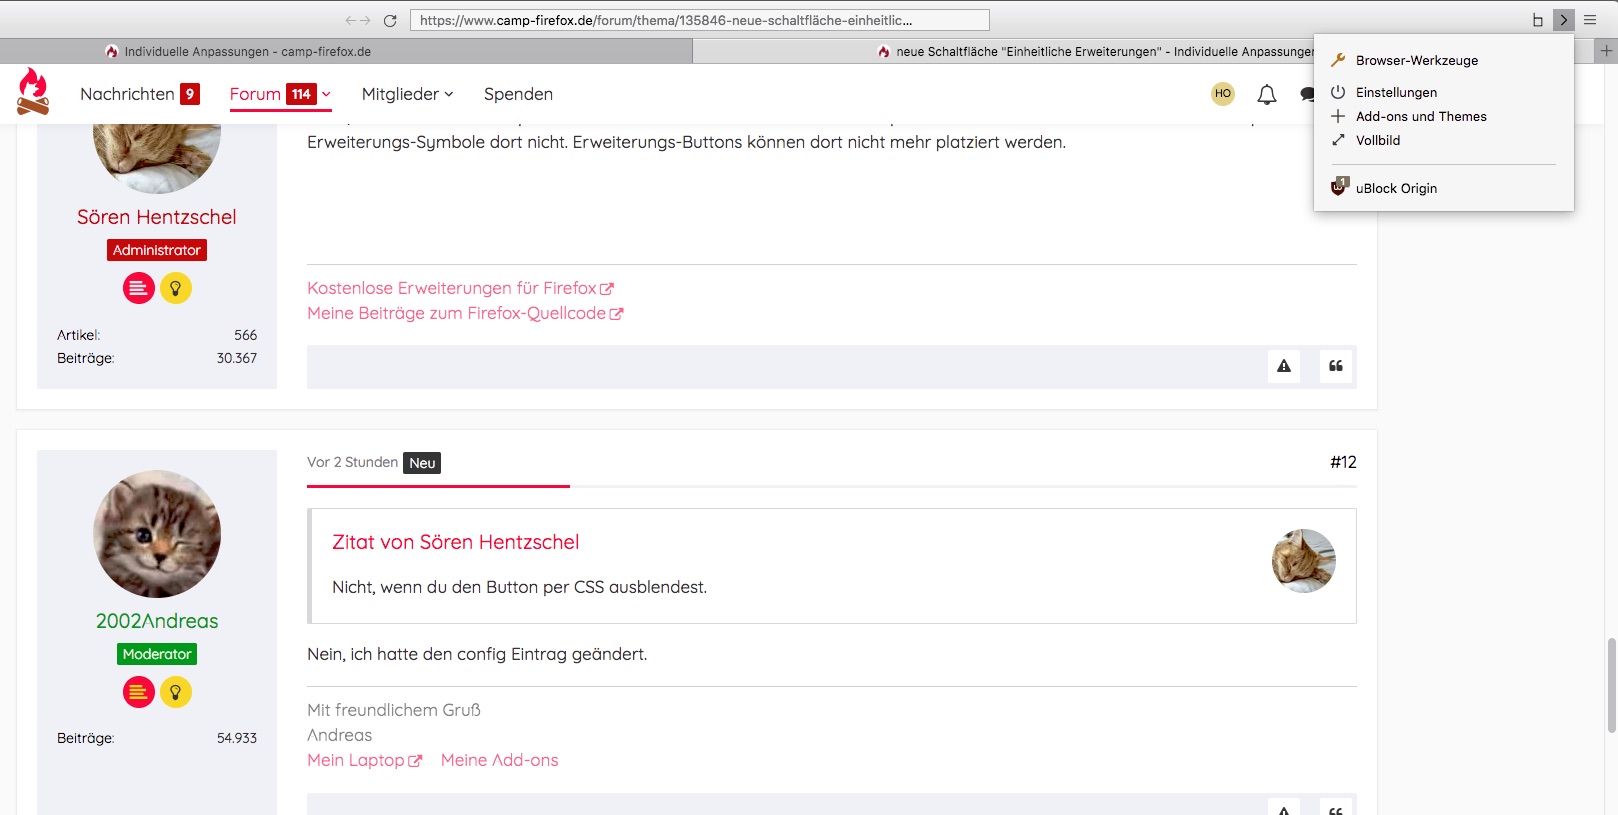Select Browser-Werkzeuge in the overflow menu

[1444, 60]
